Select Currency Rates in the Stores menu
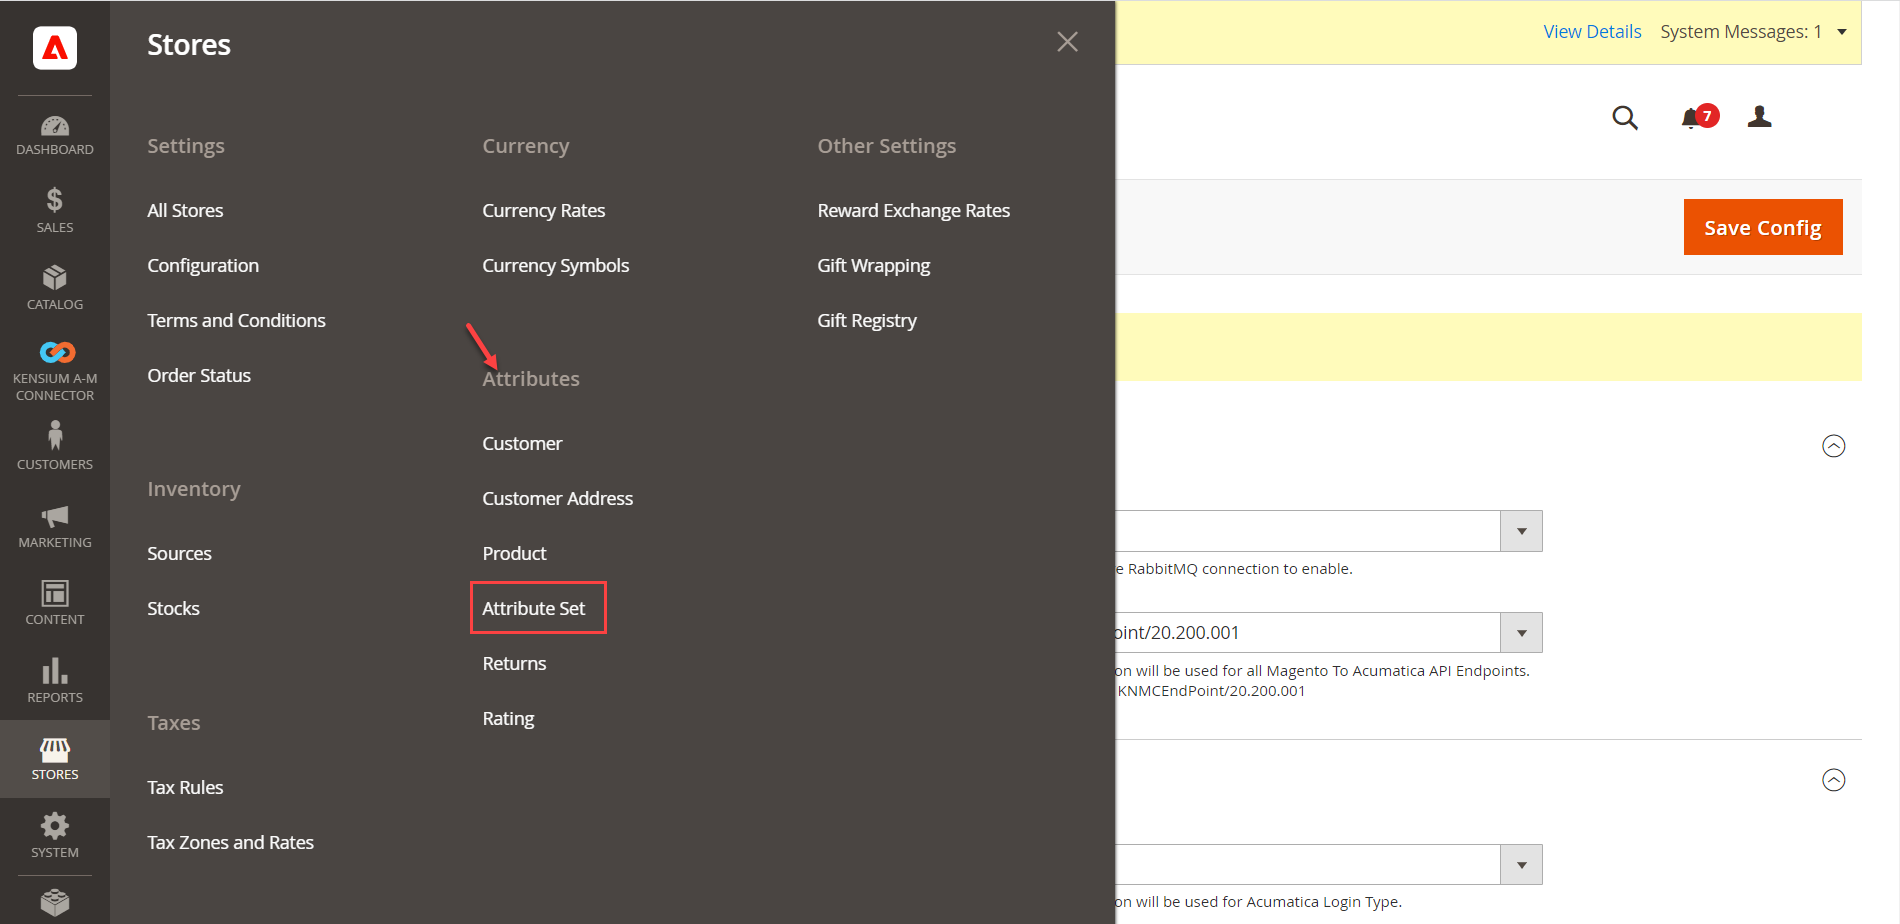This screenshot has width=1900, height=924. point(544,210)
